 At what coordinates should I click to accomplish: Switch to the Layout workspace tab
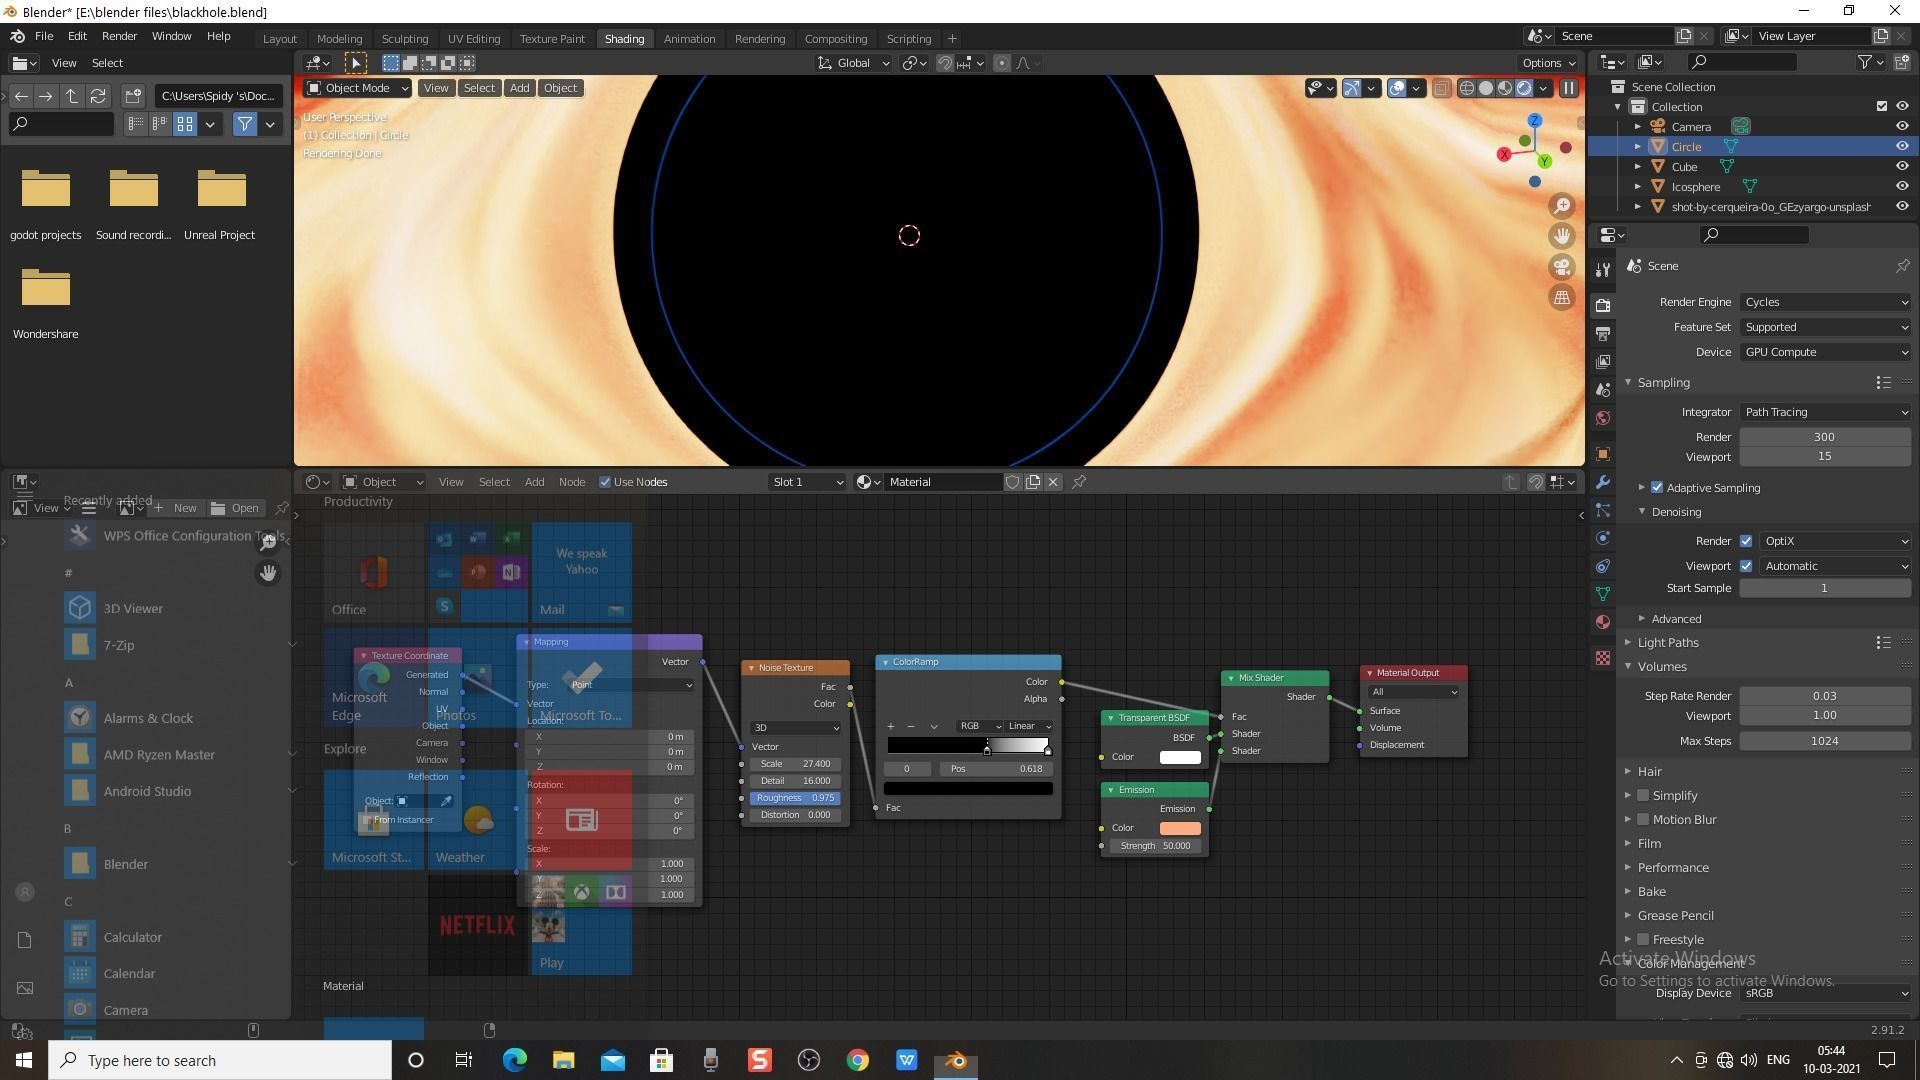pos(279,39)
